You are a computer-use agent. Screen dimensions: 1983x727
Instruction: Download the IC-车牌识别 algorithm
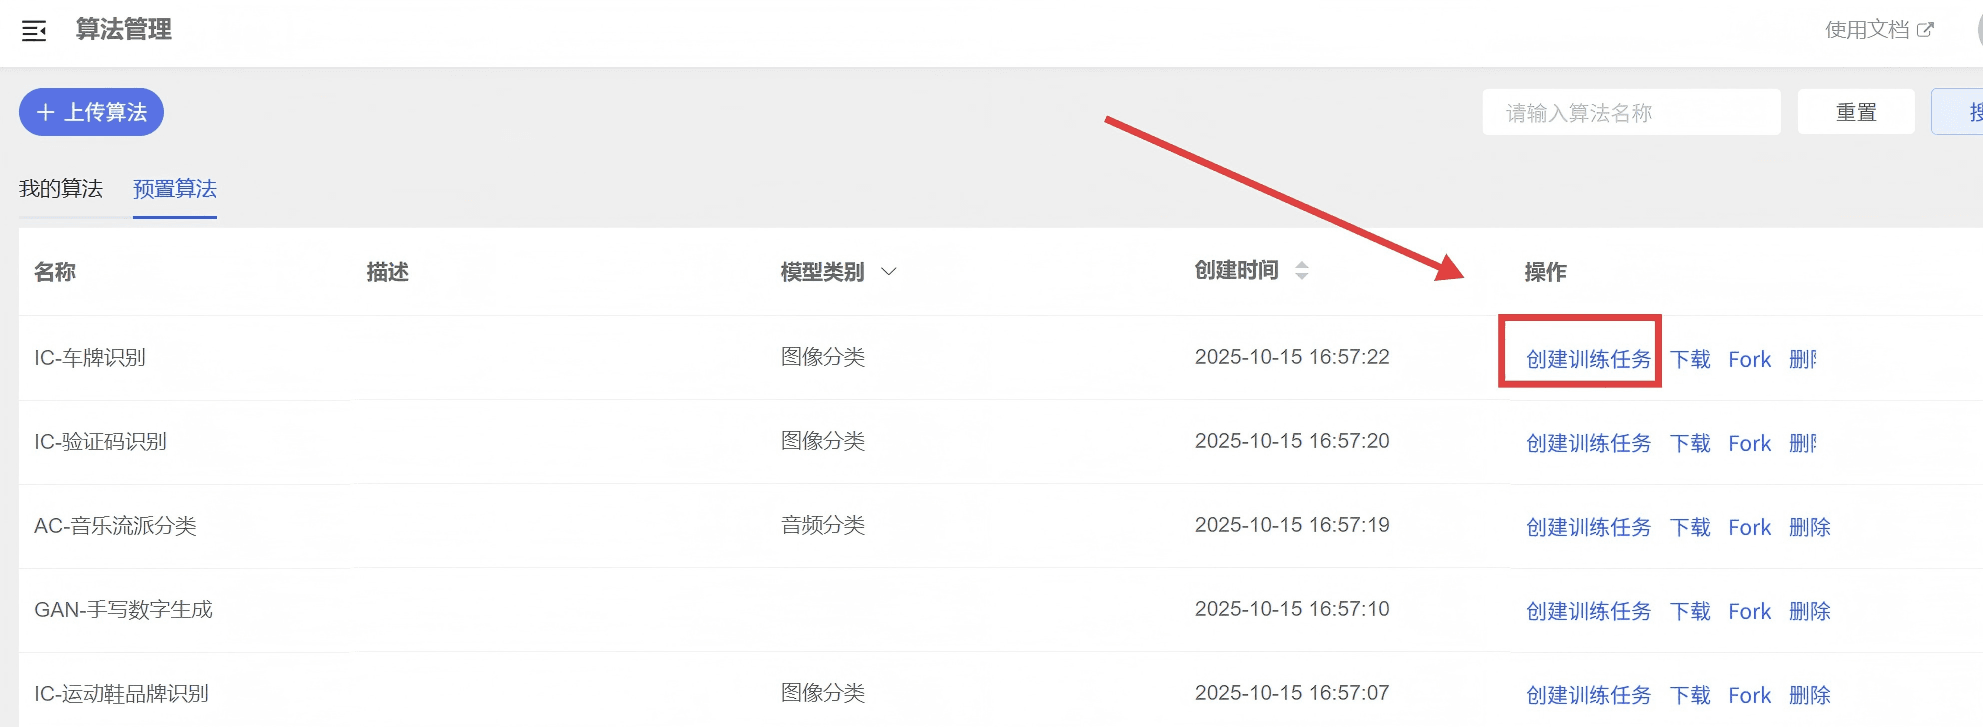(1690, 359)
